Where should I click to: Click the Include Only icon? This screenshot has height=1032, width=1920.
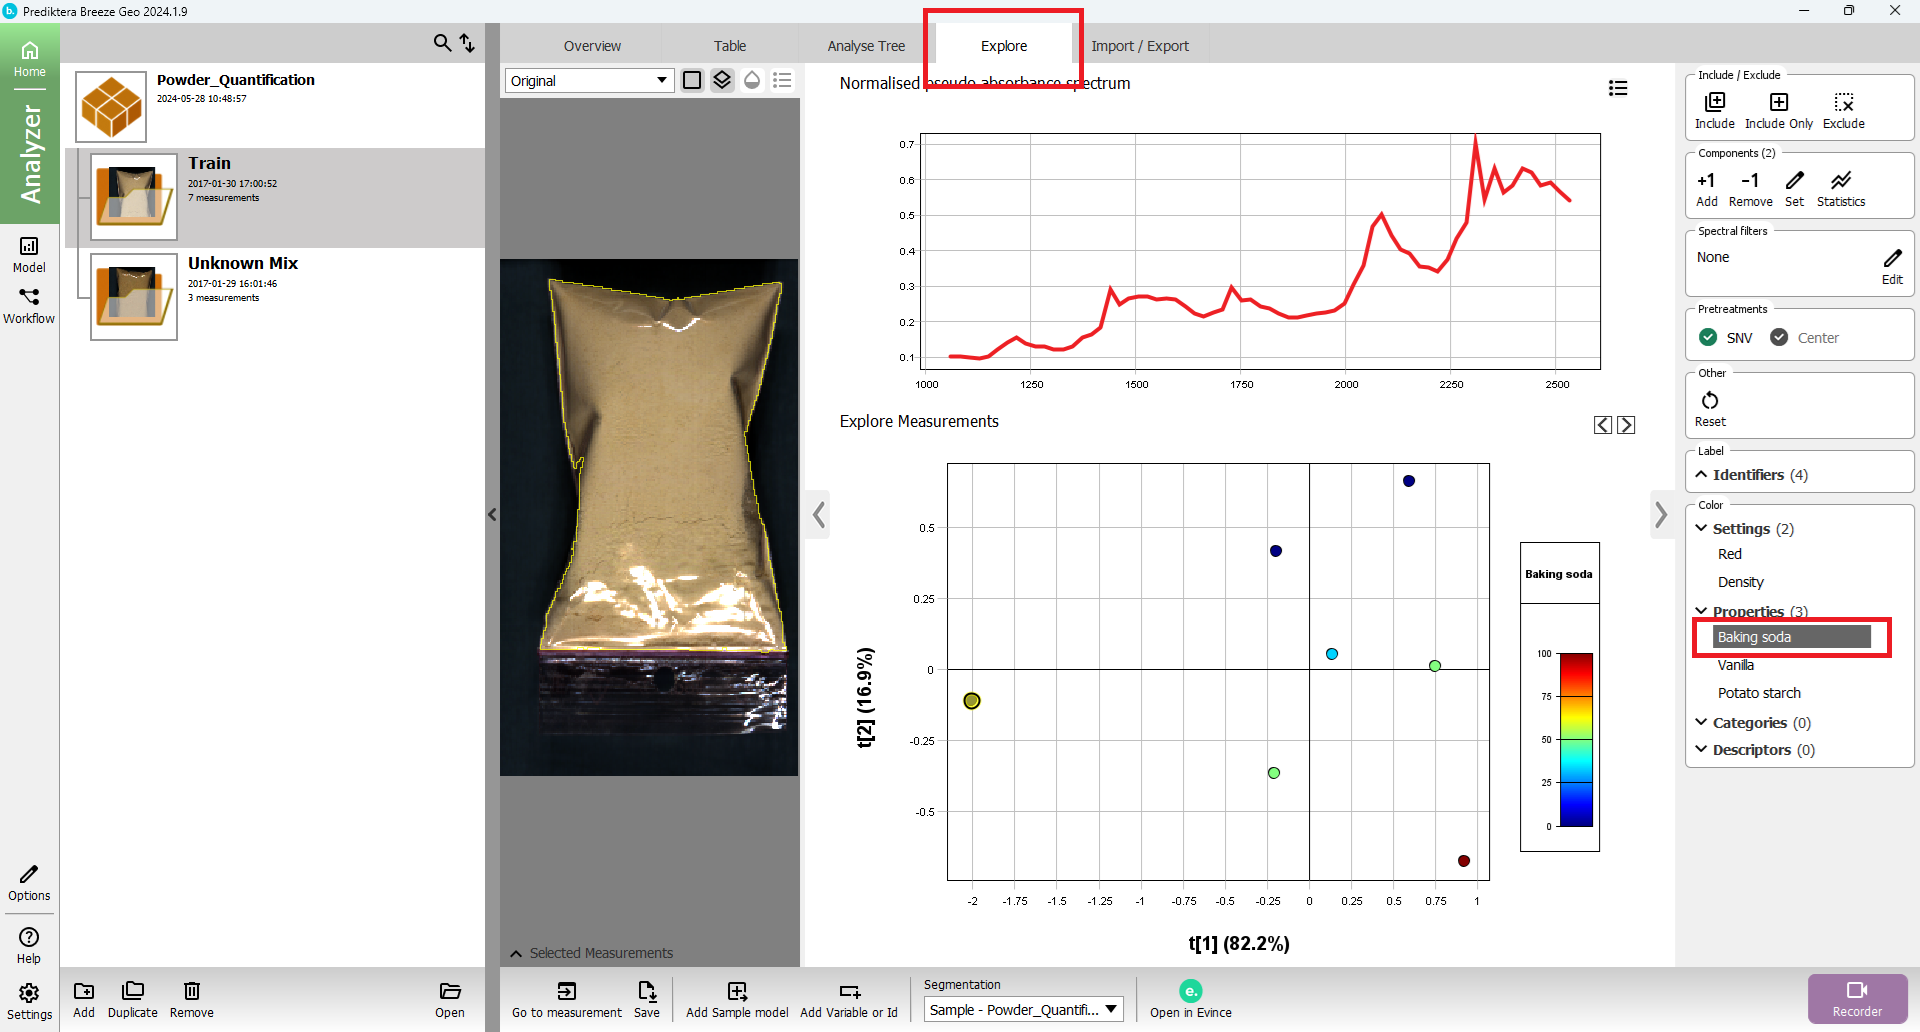pos(1778,103)
